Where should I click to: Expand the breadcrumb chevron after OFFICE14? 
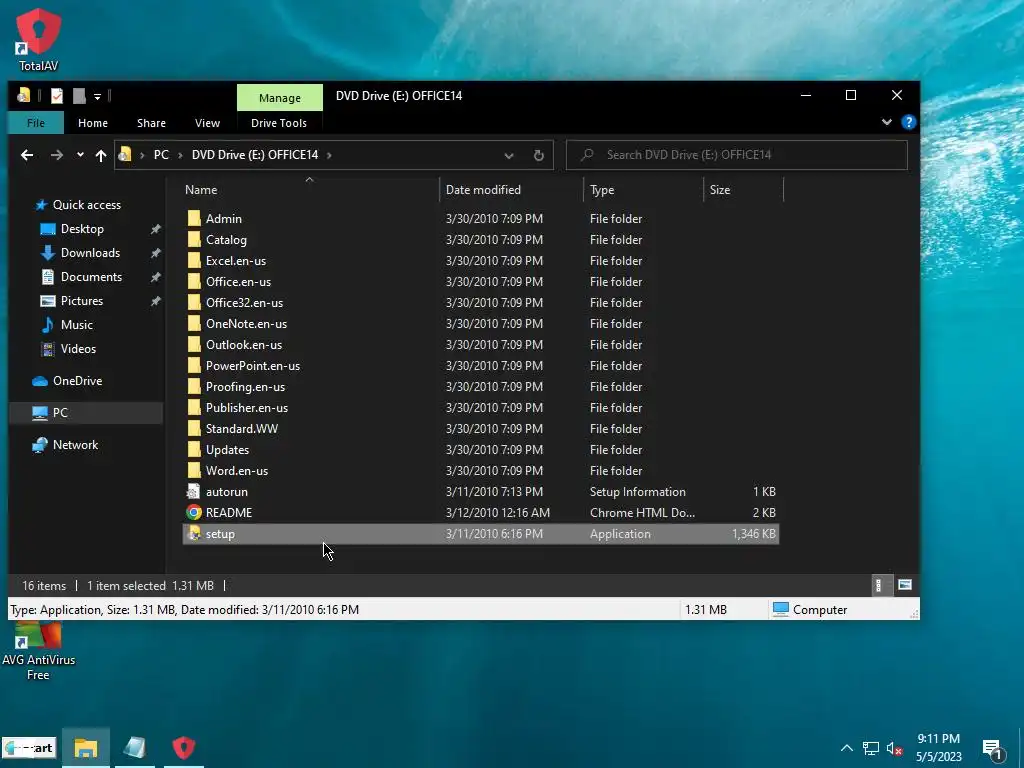[329, 155]
